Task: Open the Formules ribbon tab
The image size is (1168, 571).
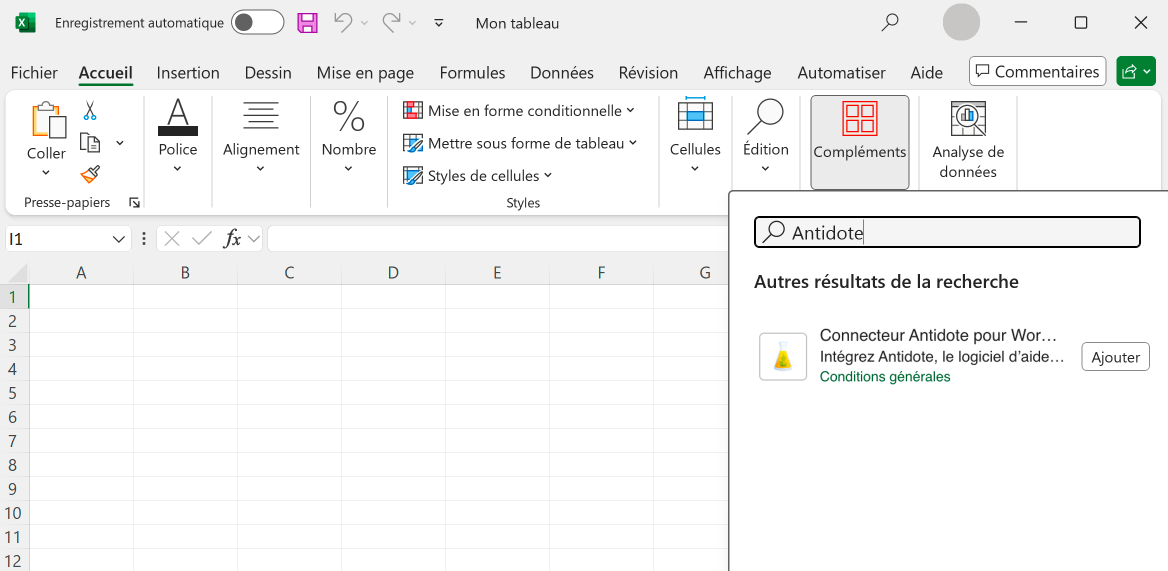Action: pos(472,73)
